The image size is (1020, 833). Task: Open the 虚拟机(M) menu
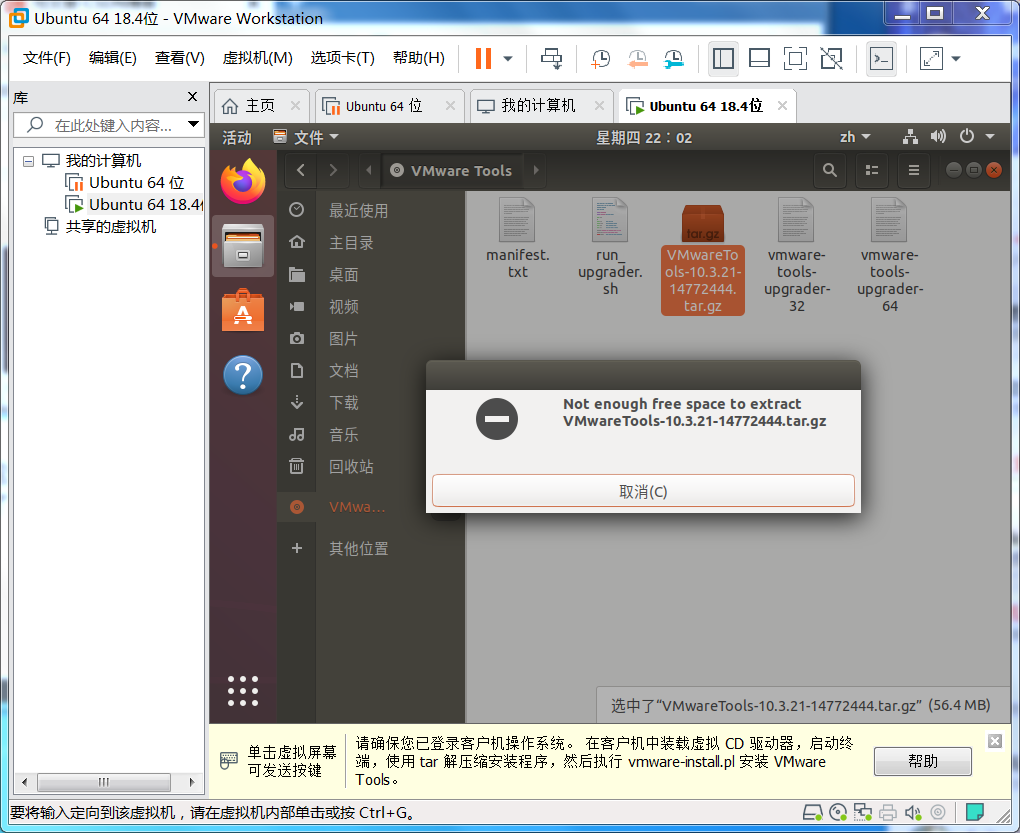coord(258,58)
